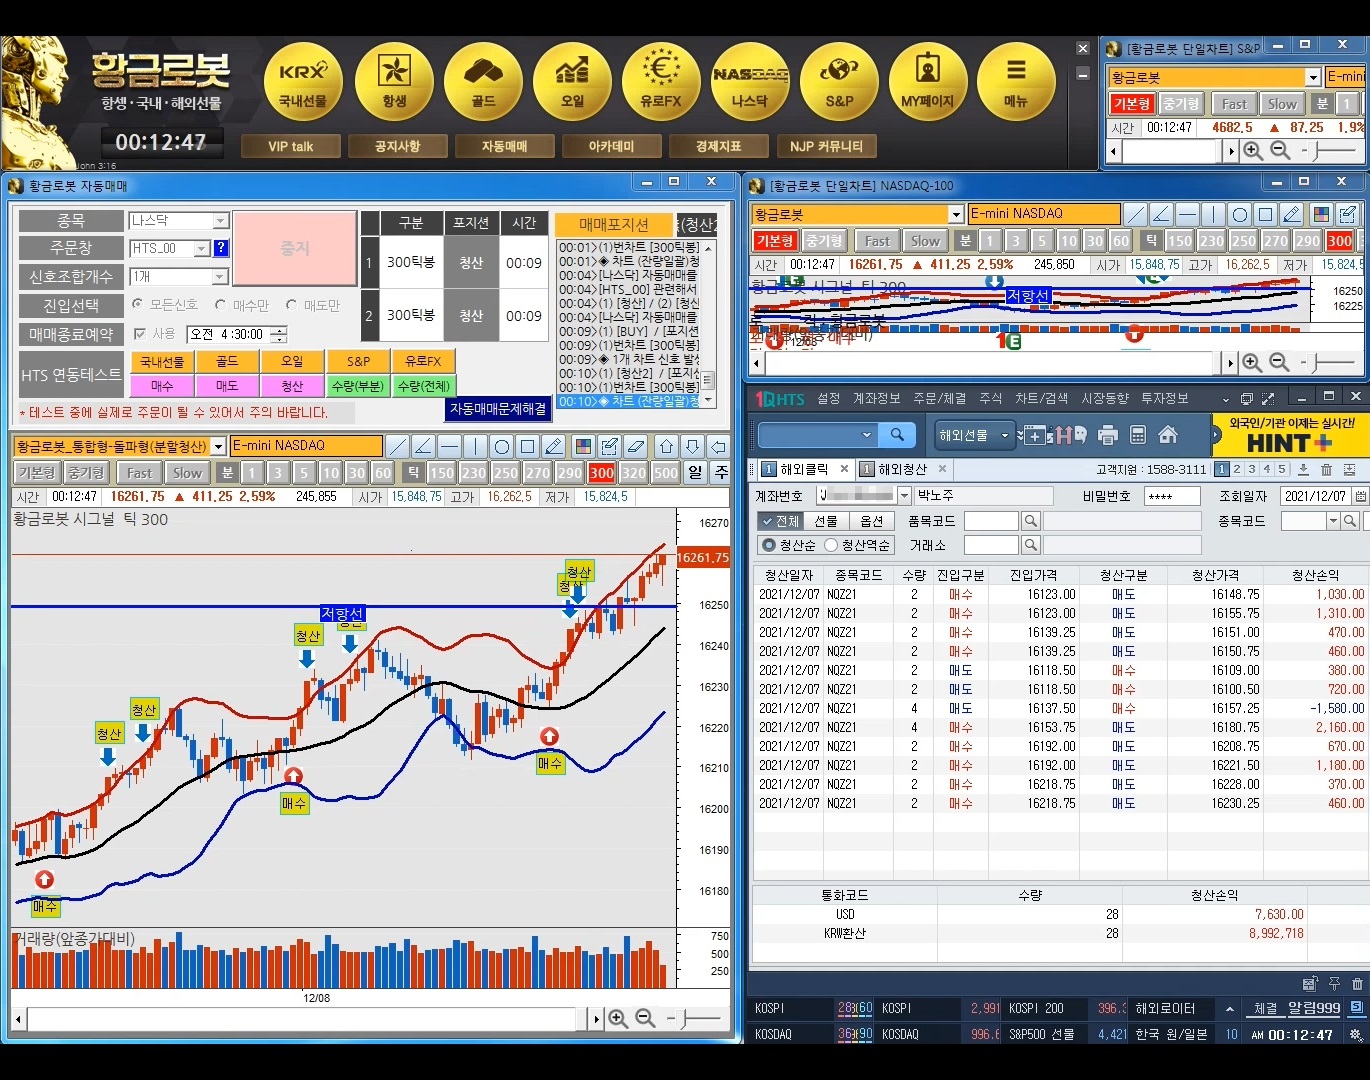Click the printer icon in 1Q HTS toolbar
Image resolution: width=1370 pixels, height=1080 pixels.
click(x=1107, y=435)
